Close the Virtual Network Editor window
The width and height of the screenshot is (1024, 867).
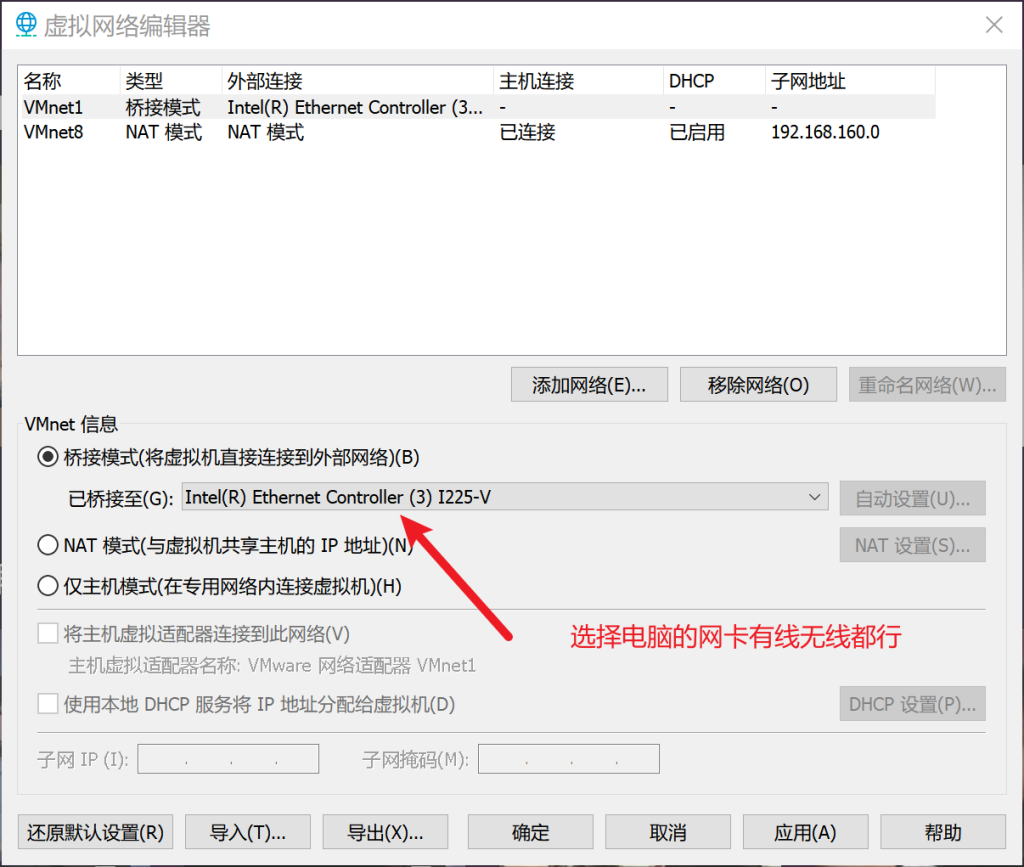click(994, 25)
